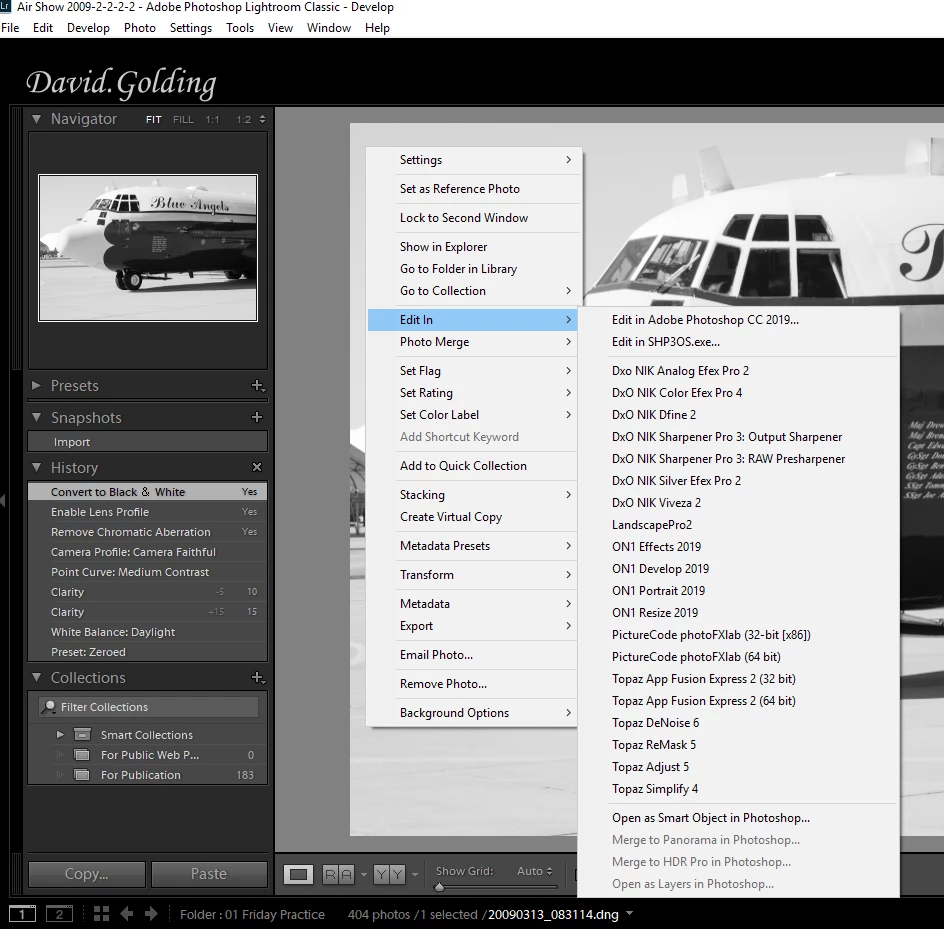Click the For Public Web P... collection icon
This screenshot has width=944, height=929.
[82, 755]
